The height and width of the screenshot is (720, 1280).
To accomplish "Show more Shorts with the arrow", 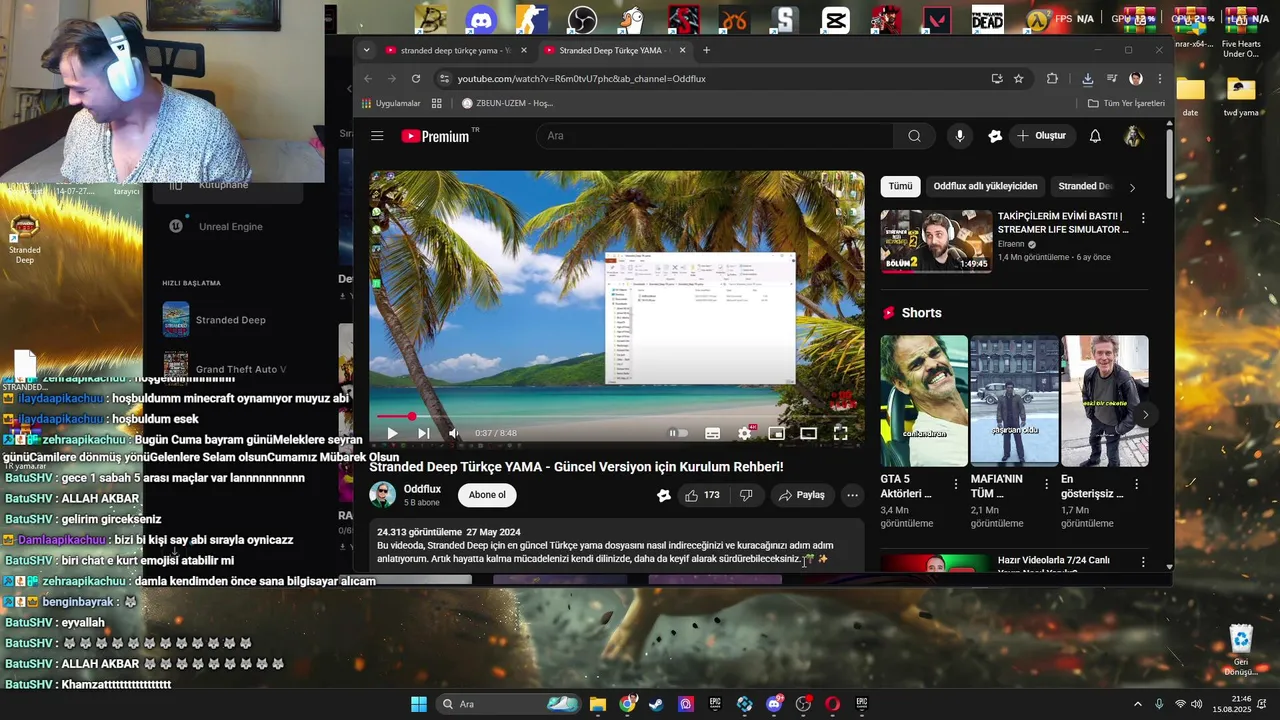I will click(1145, 414).
